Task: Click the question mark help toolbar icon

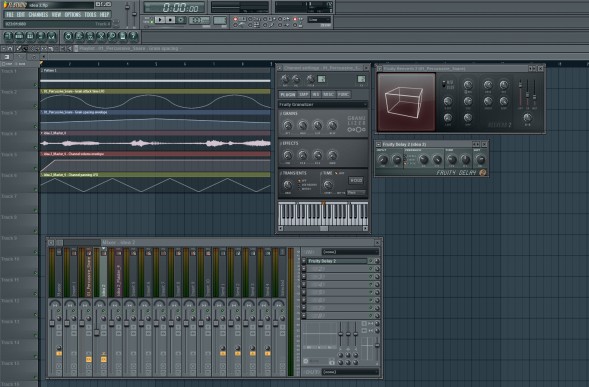Action: point(133,36)
